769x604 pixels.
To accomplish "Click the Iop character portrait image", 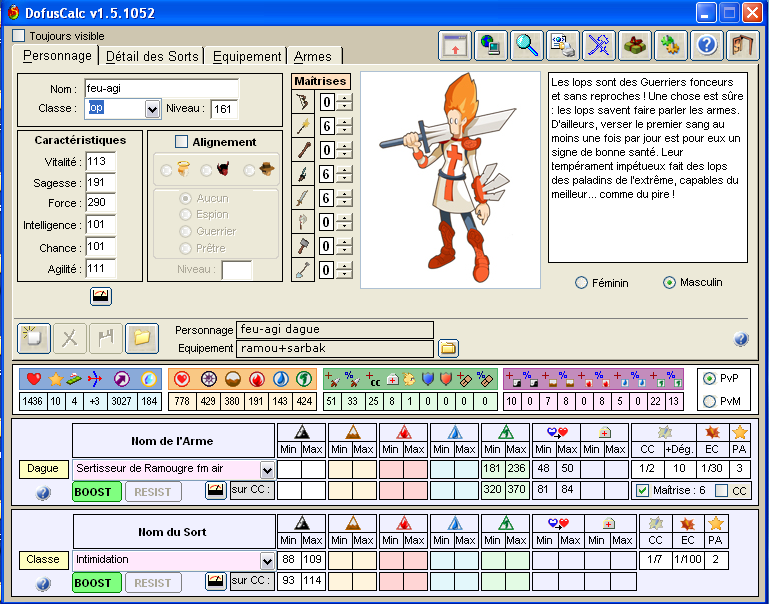I will click(x=450, y=180).
